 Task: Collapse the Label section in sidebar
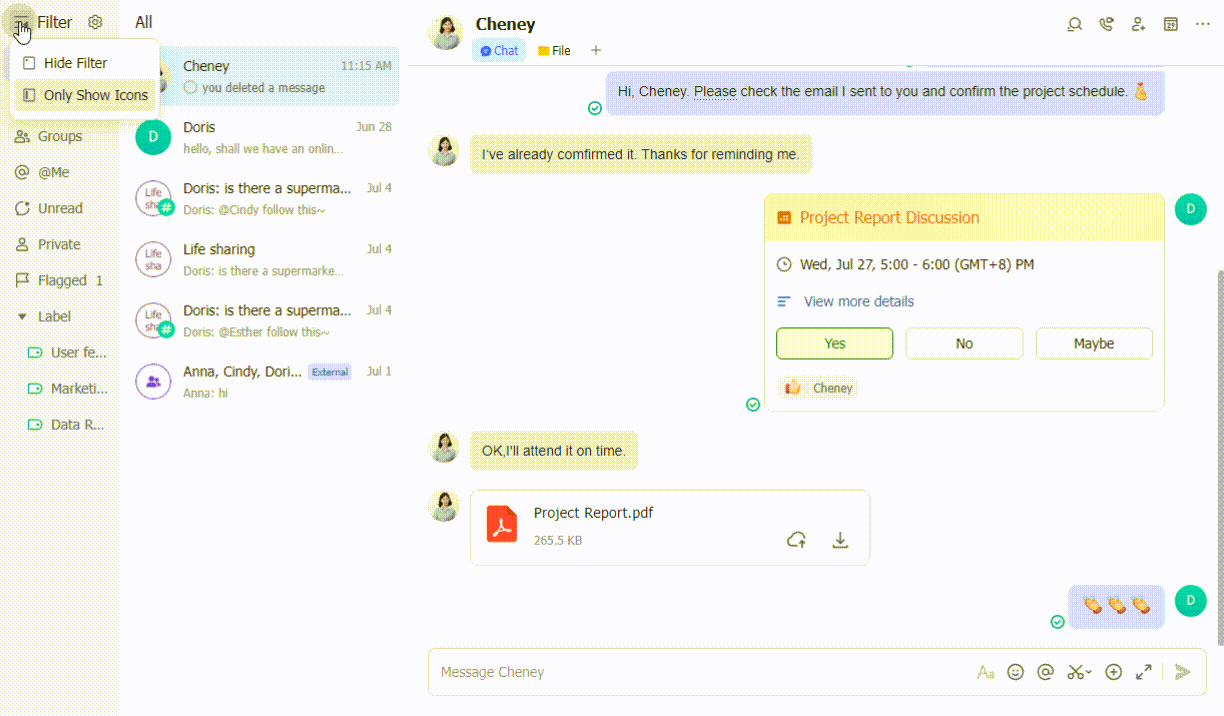(x=22, y=316)
